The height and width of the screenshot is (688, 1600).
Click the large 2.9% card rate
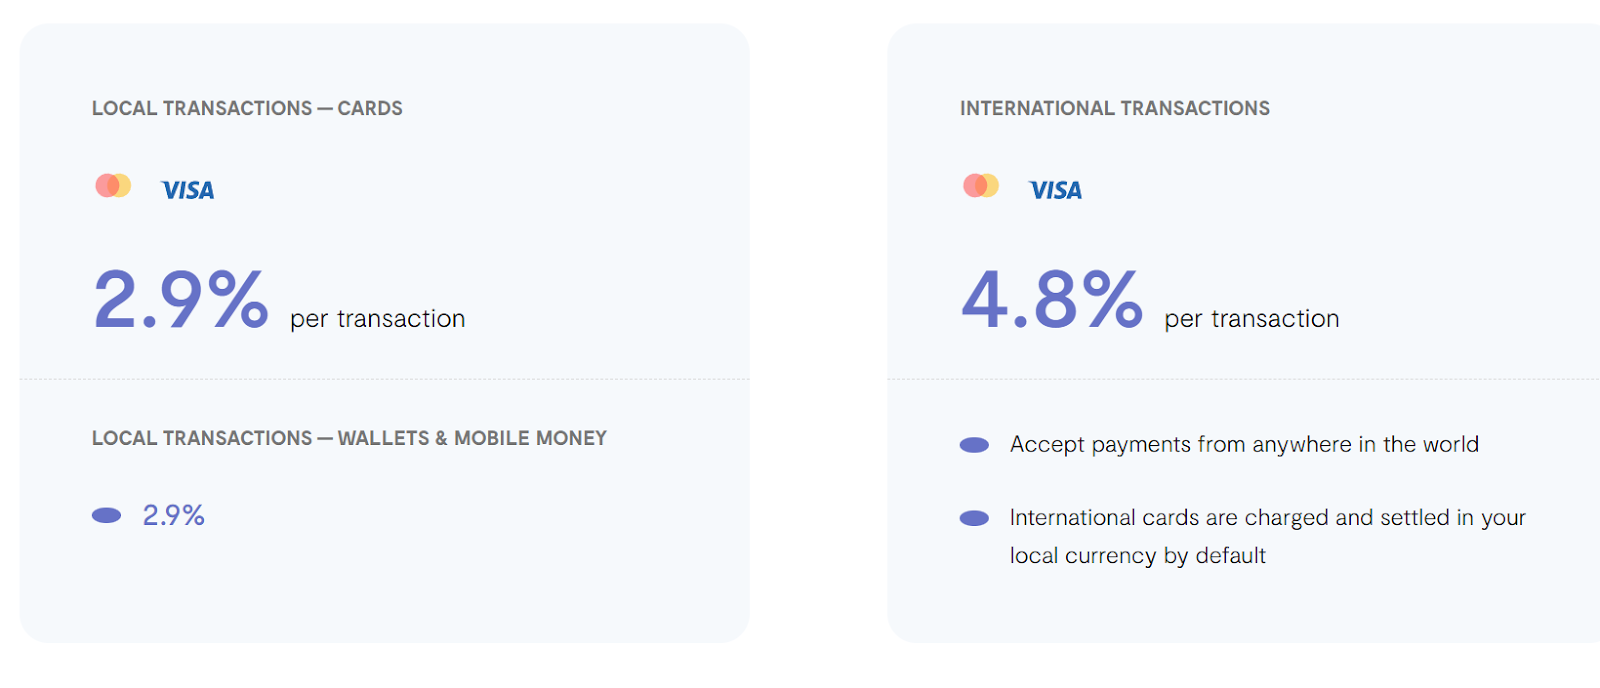click(x=181, y=299)
